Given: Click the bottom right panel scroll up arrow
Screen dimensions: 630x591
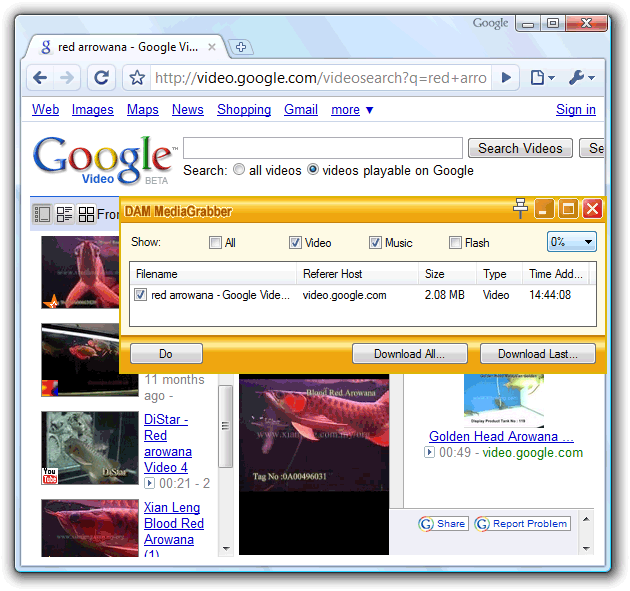Looking at the screenshot, I should [x=586, y=519].
